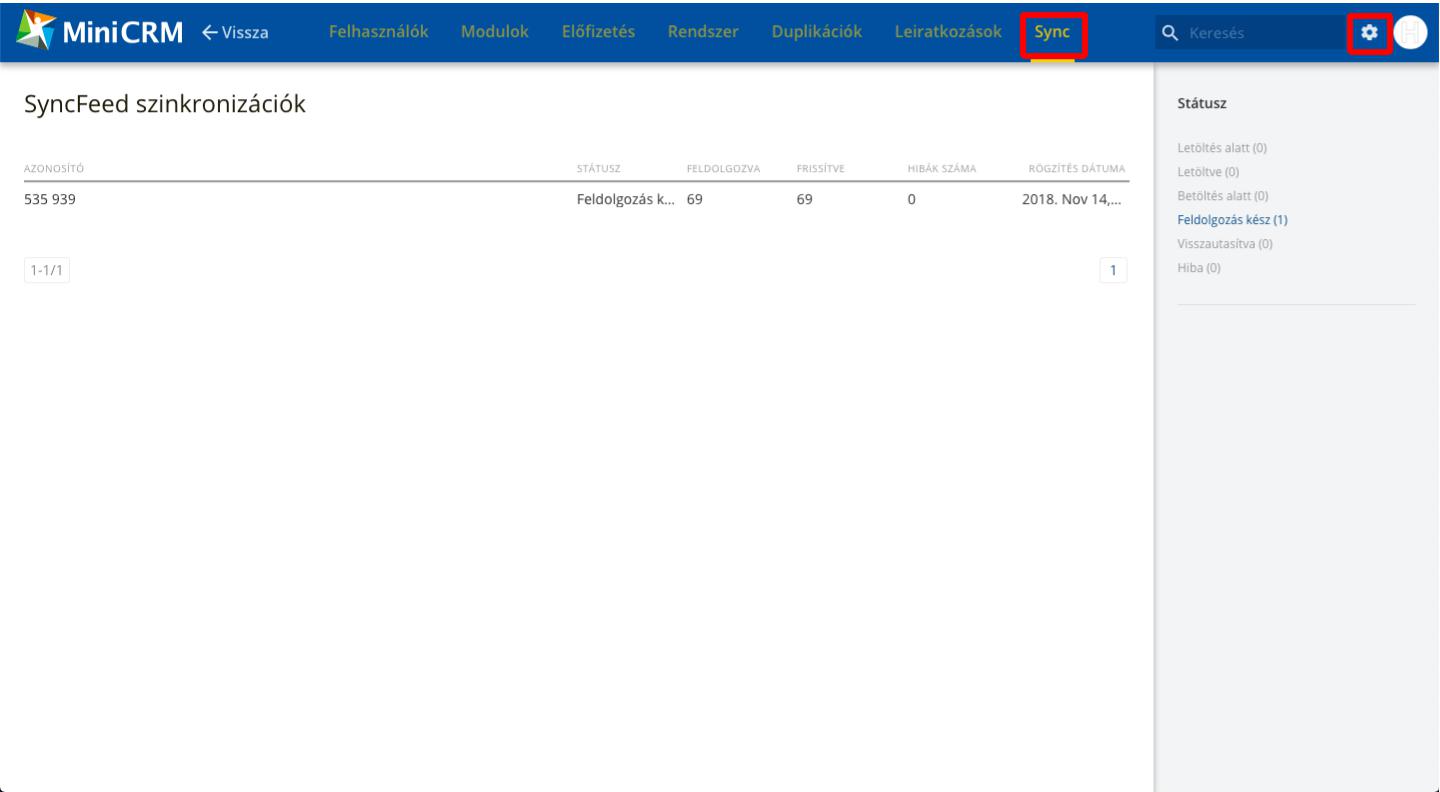Open the Felhasználók tab
1440x792 pixels.
point(378,32)
